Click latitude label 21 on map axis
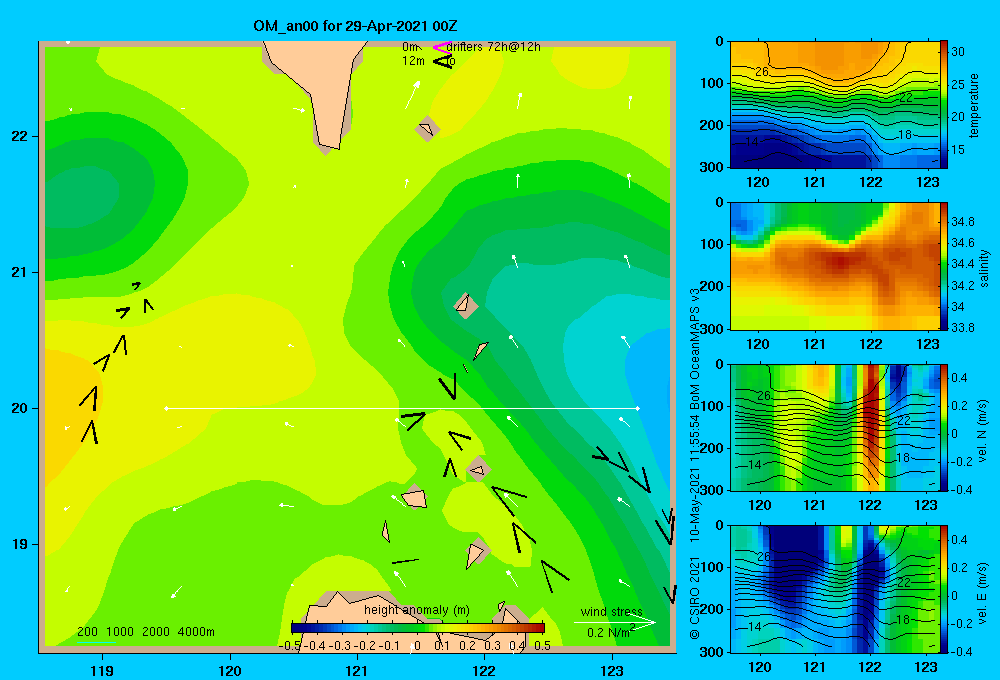This screenshot has width=1000, height=680. point(20,272)
